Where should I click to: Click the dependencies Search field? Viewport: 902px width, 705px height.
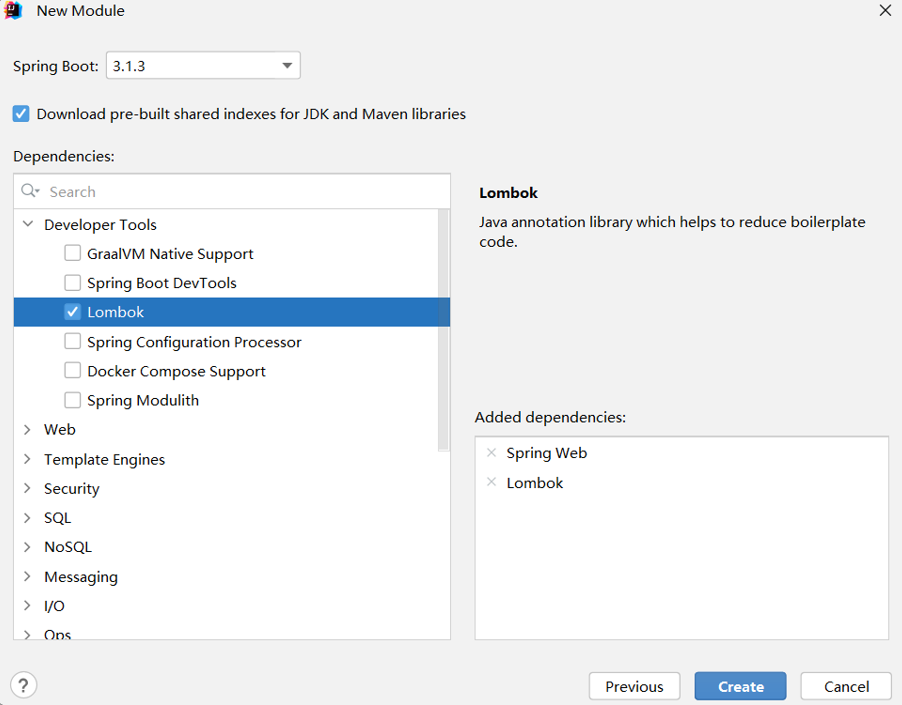pyautogui.click(x=240, y=191)
